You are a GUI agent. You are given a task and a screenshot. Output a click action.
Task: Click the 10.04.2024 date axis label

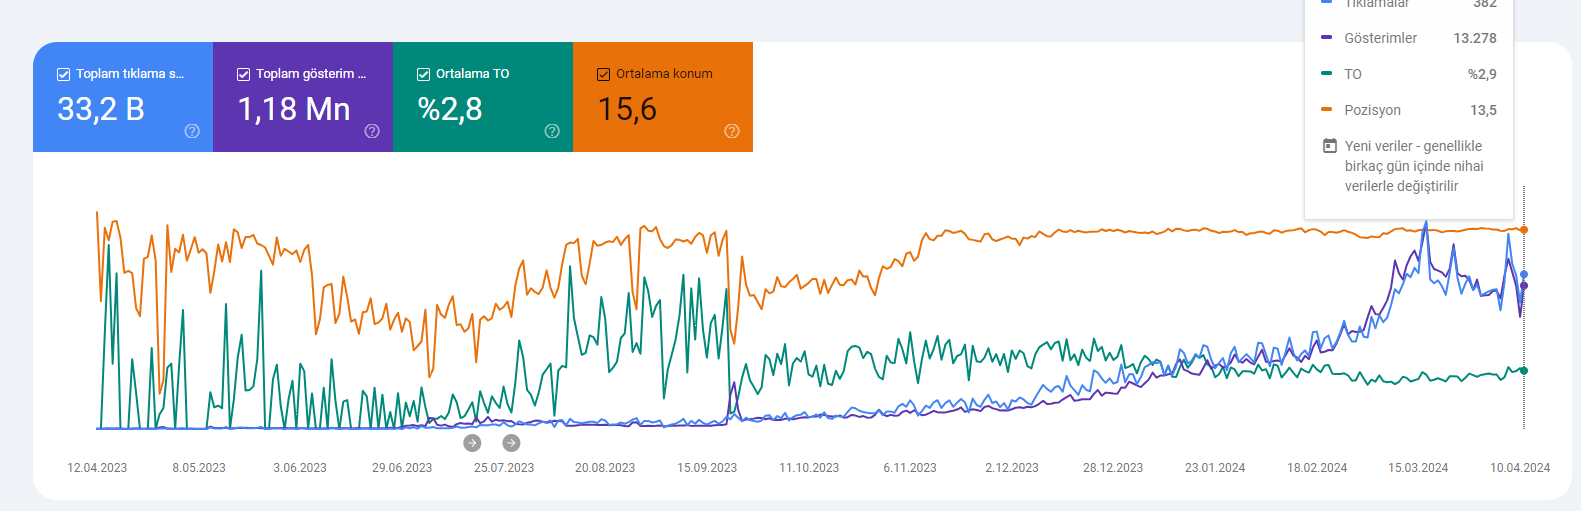pyautogui.click(x=1520, y=468)
